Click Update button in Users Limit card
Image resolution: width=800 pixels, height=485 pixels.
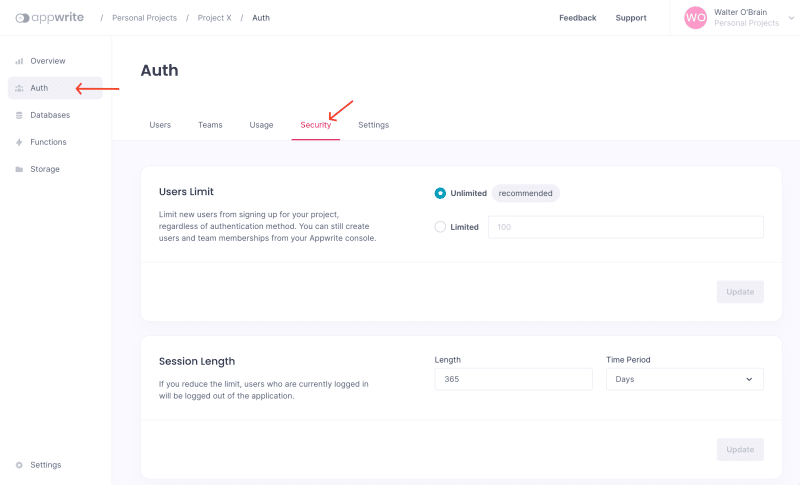(740, 292)
